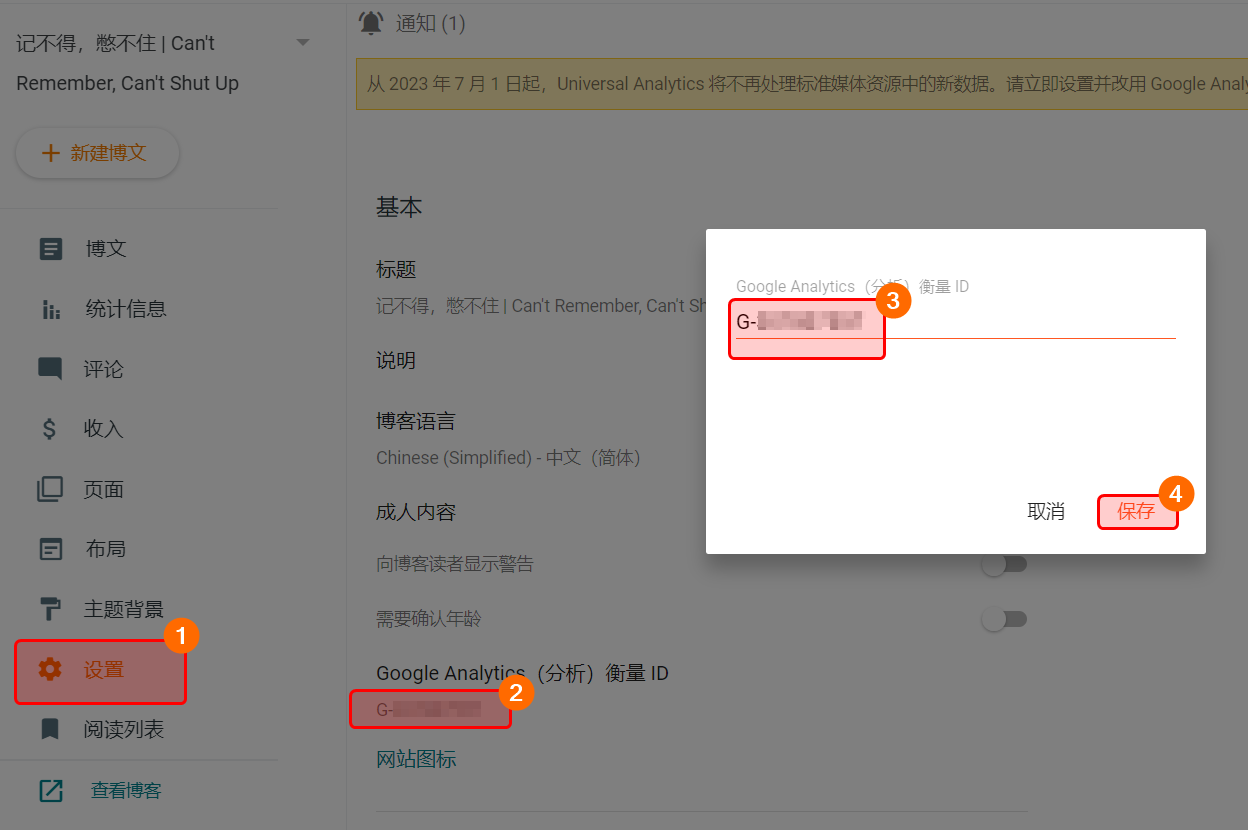Click the Theme (主题背景) paint roller icon

click(x=50, y=609)
